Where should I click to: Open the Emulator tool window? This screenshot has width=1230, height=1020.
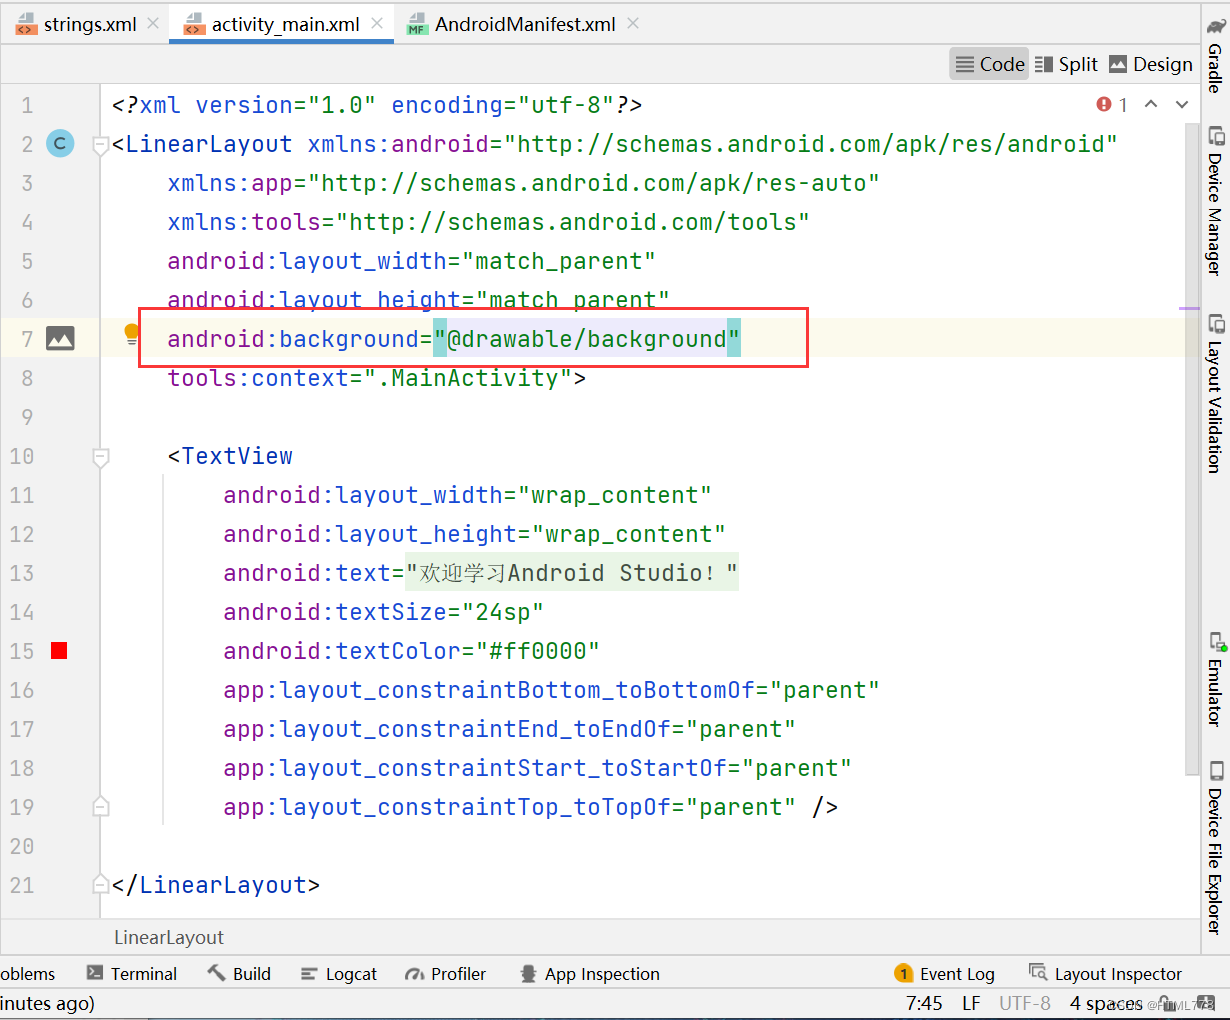1215,679
